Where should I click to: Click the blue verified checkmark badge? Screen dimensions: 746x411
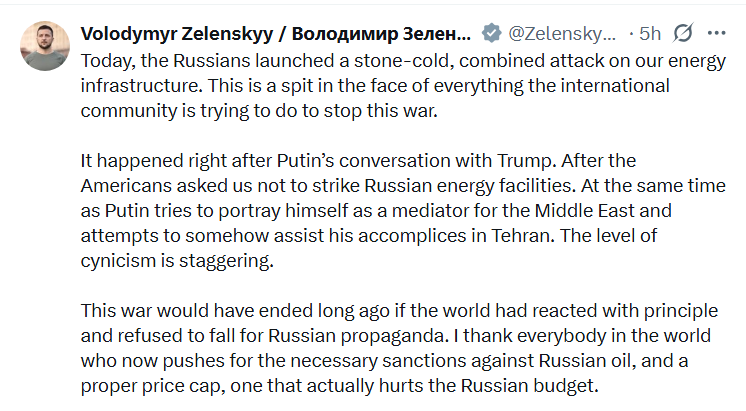491,33
